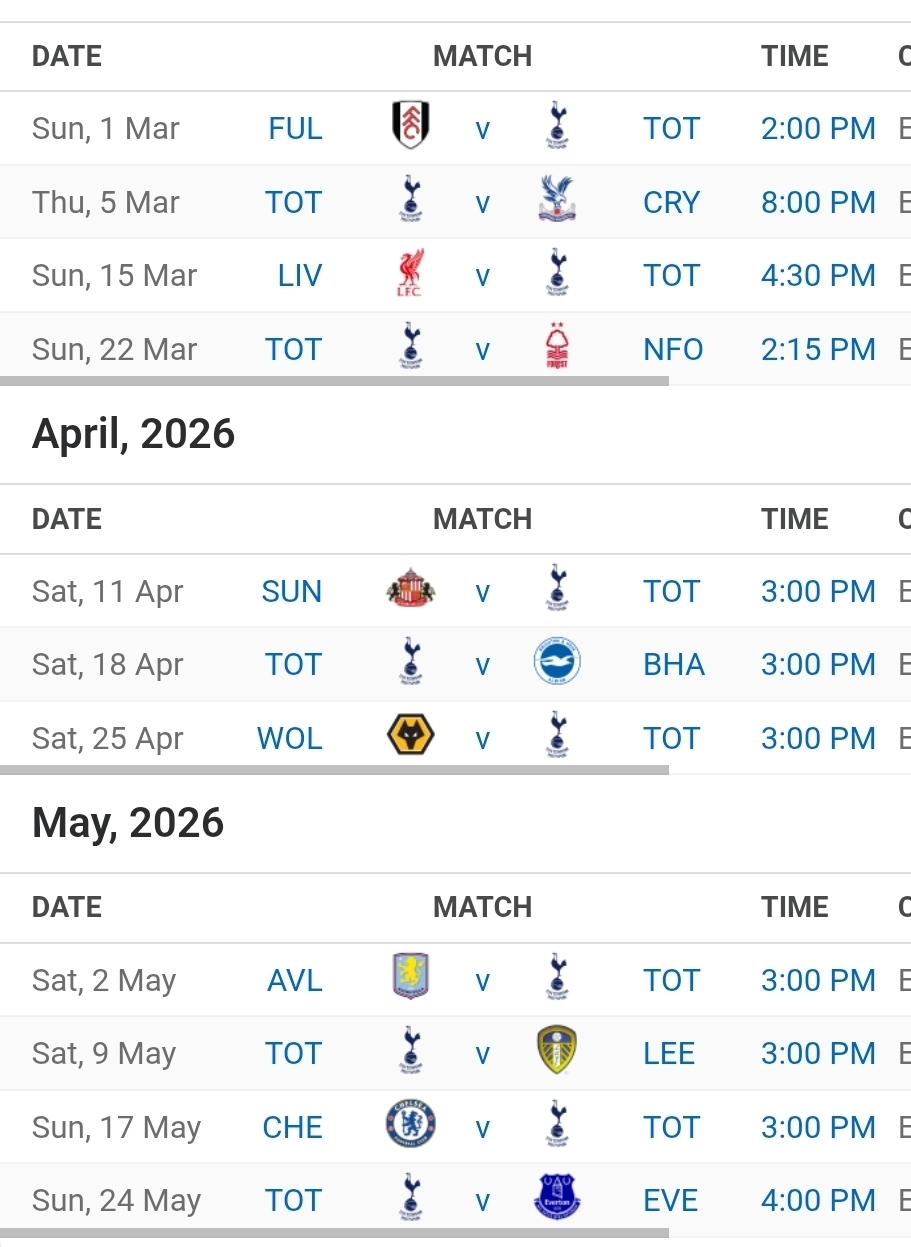This screenshot has height=1247, width=911.
Task: Open the FUL team link
Action: (x=295, y=128)
